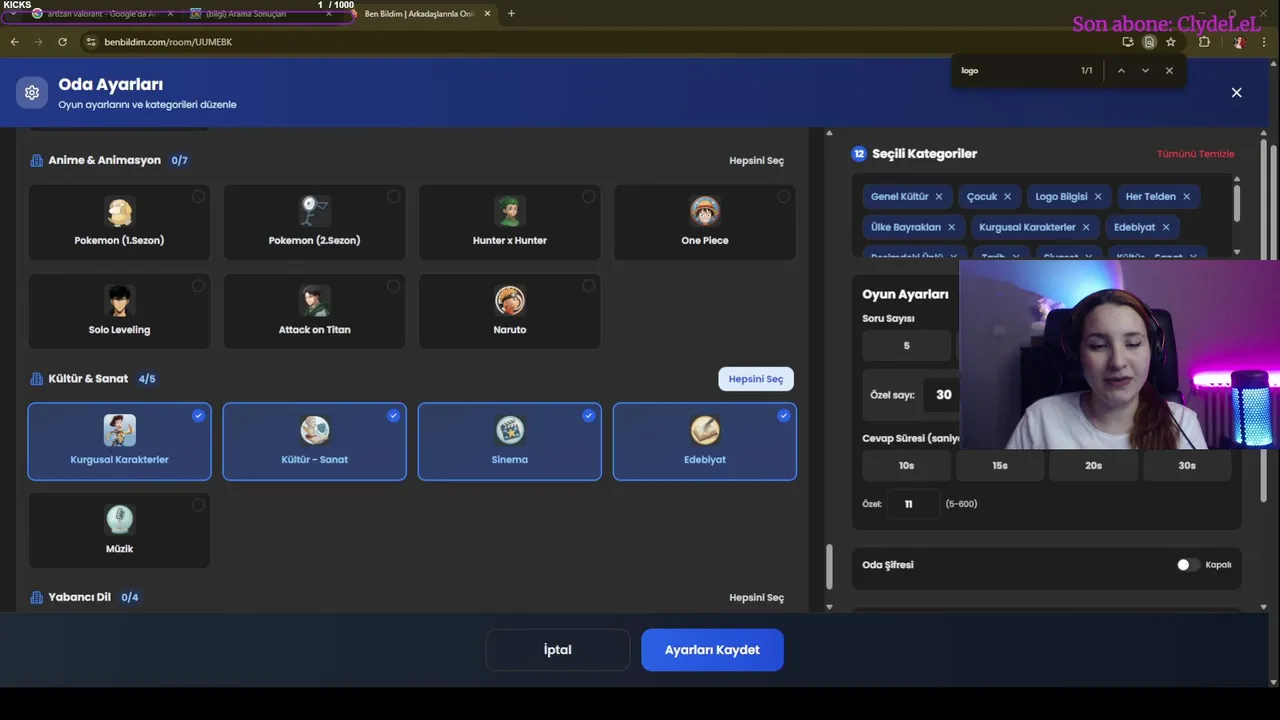Click the Özel sayı input field
Screen dimensions: 1280x720
pos(944,395)
